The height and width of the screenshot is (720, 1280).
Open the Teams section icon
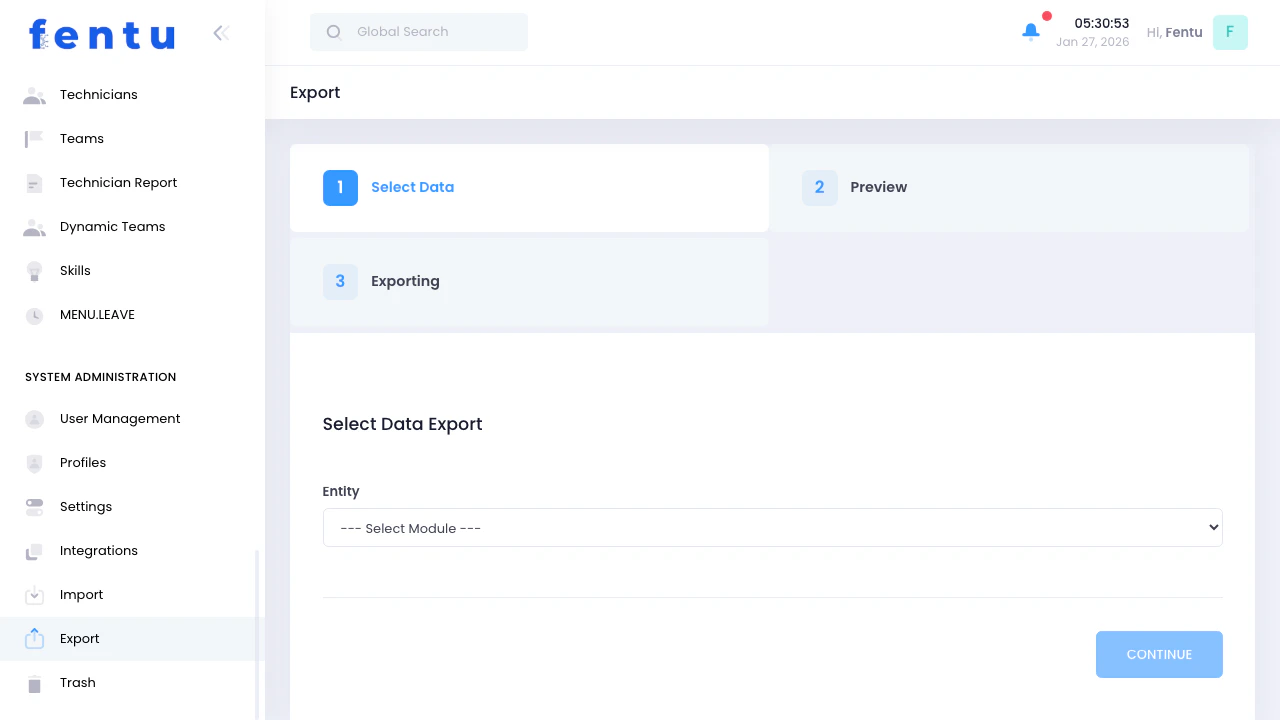[x=34, y=138]
